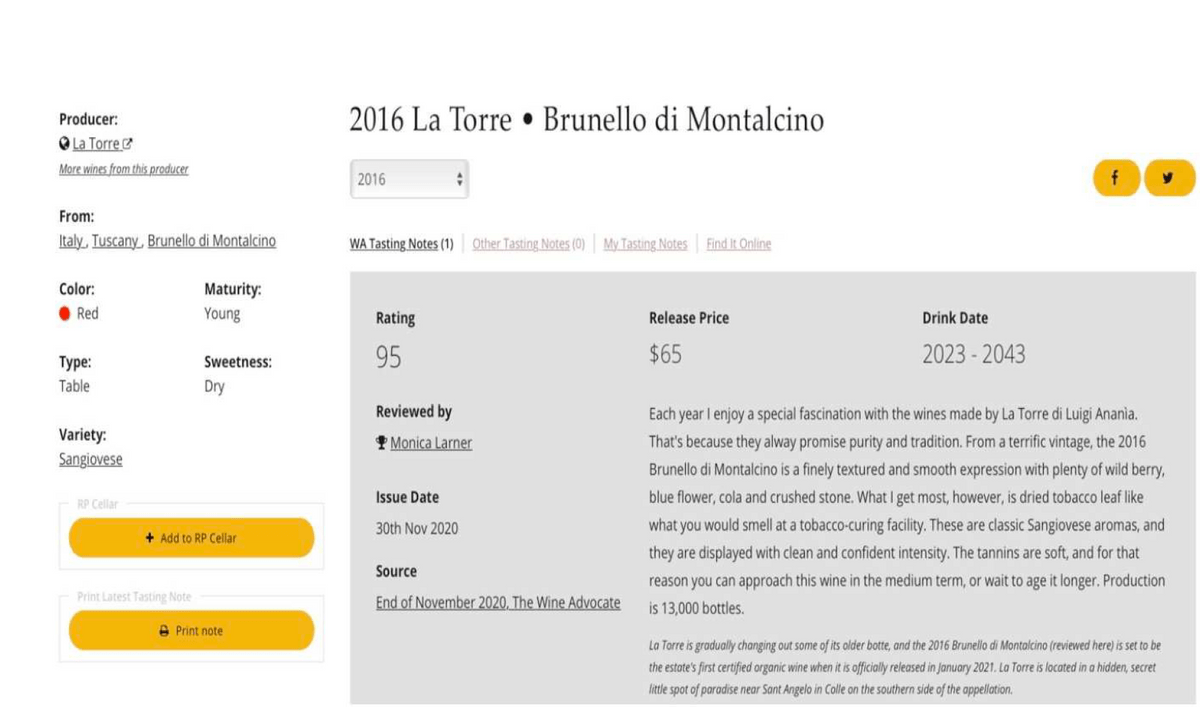
Task: Open the Sangiovese variety link
Action: (x=90, y=459)
